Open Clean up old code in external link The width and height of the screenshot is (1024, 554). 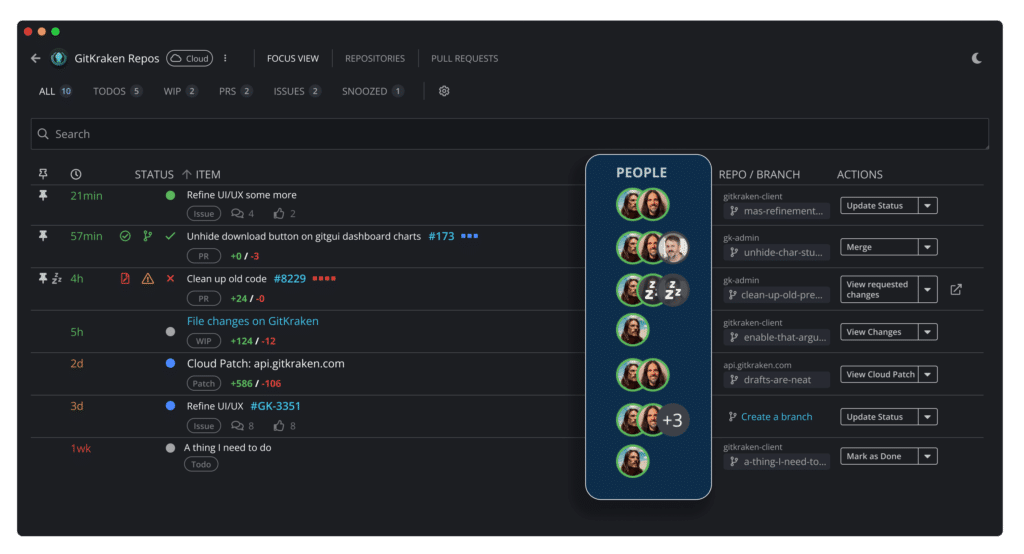click(956, 289)
